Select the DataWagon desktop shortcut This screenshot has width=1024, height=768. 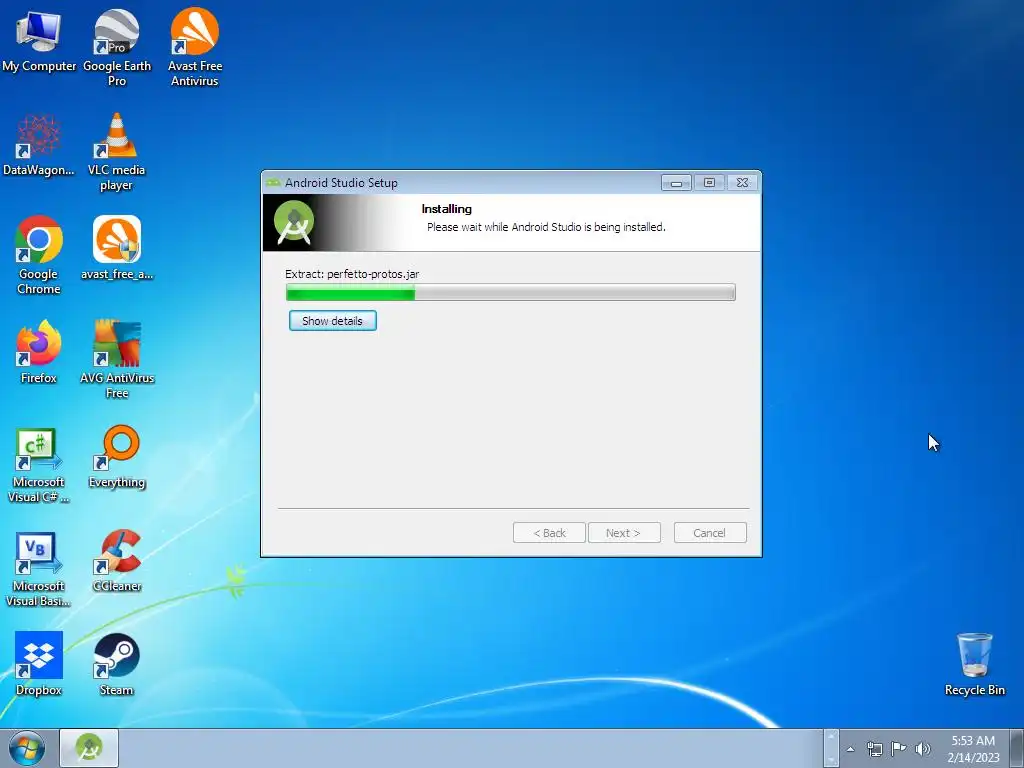(x=39, y=145)
